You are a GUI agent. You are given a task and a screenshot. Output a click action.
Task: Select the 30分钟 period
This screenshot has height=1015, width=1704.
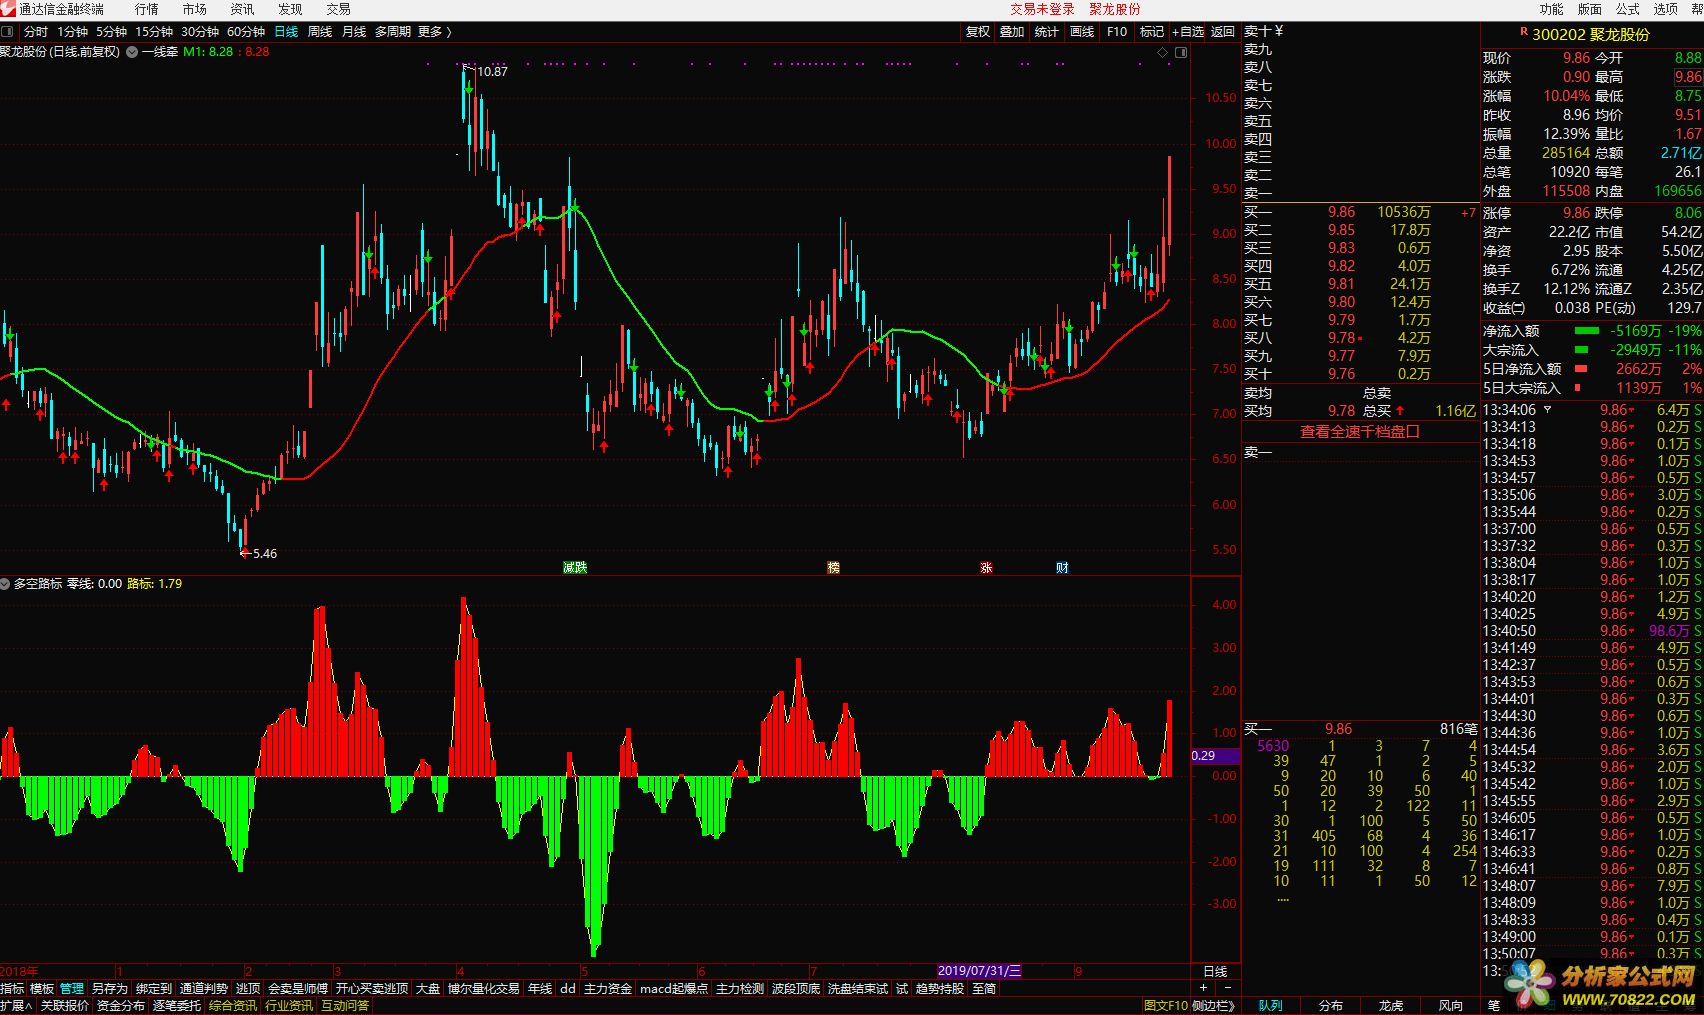[200, 32]
